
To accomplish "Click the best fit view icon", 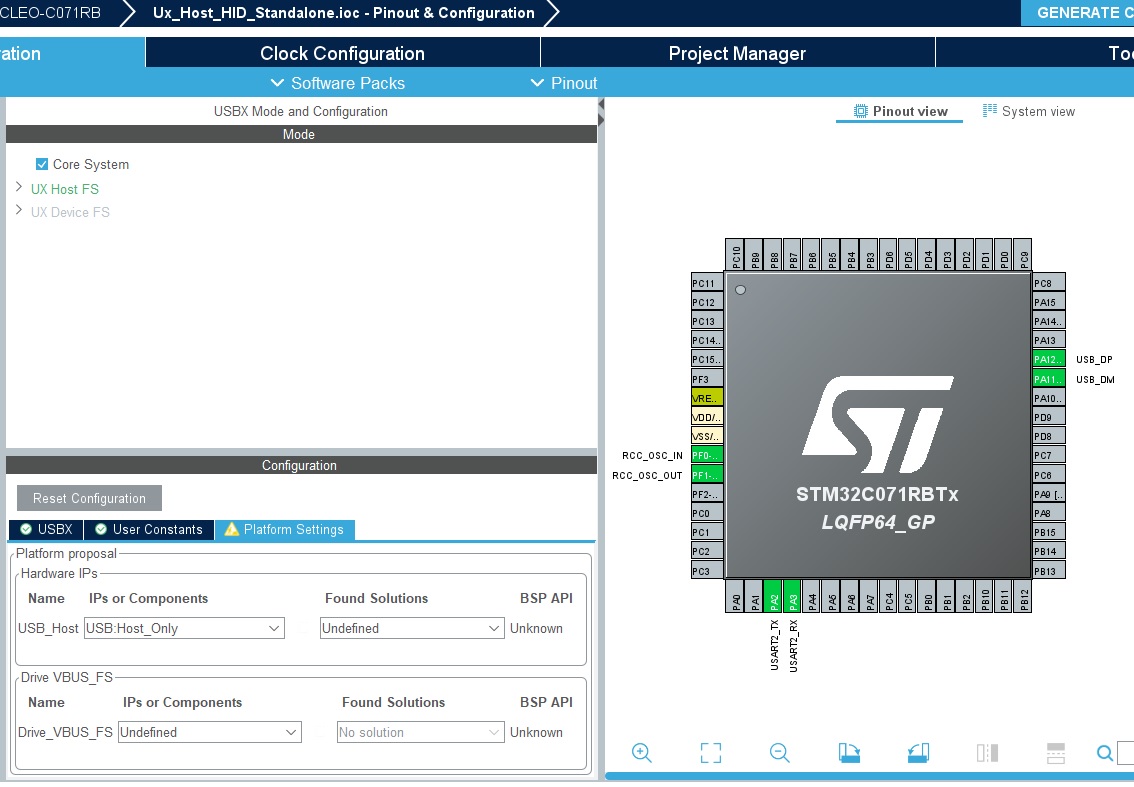I will (x=710, y=753).
